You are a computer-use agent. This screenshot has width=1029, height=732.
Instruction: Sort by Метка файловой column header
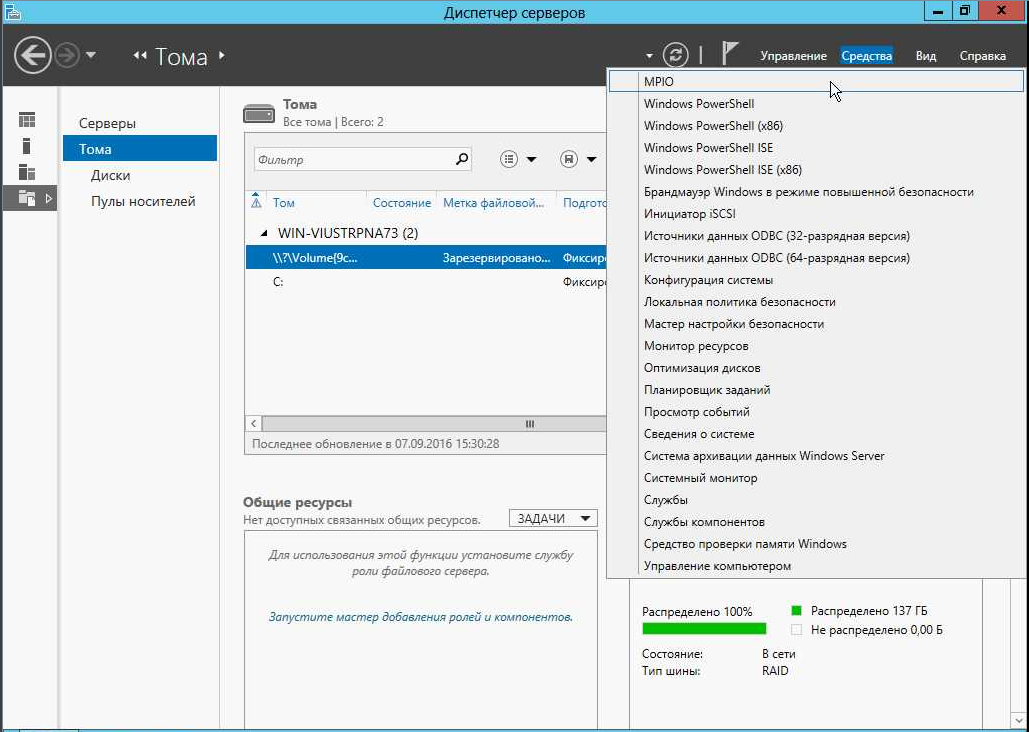pyautogui.click(x=494, y=203)
